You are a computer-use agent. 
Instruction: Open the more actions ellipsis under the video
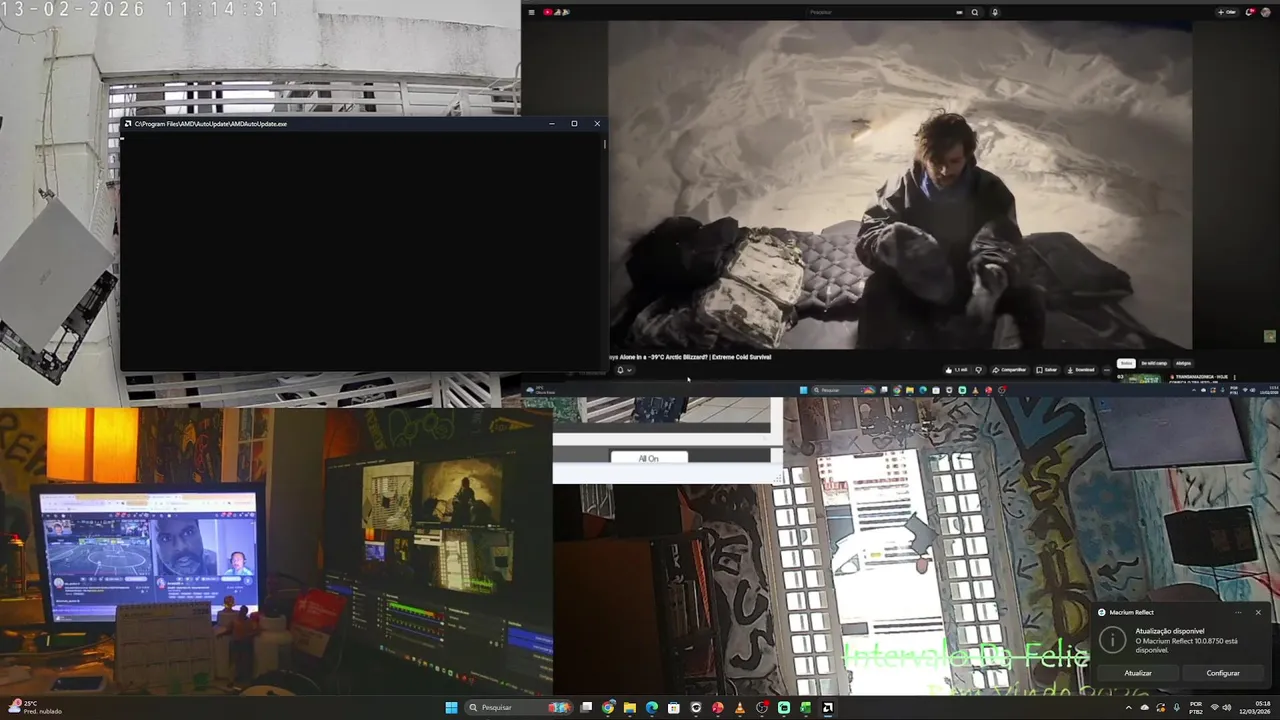click(1107, 370)
